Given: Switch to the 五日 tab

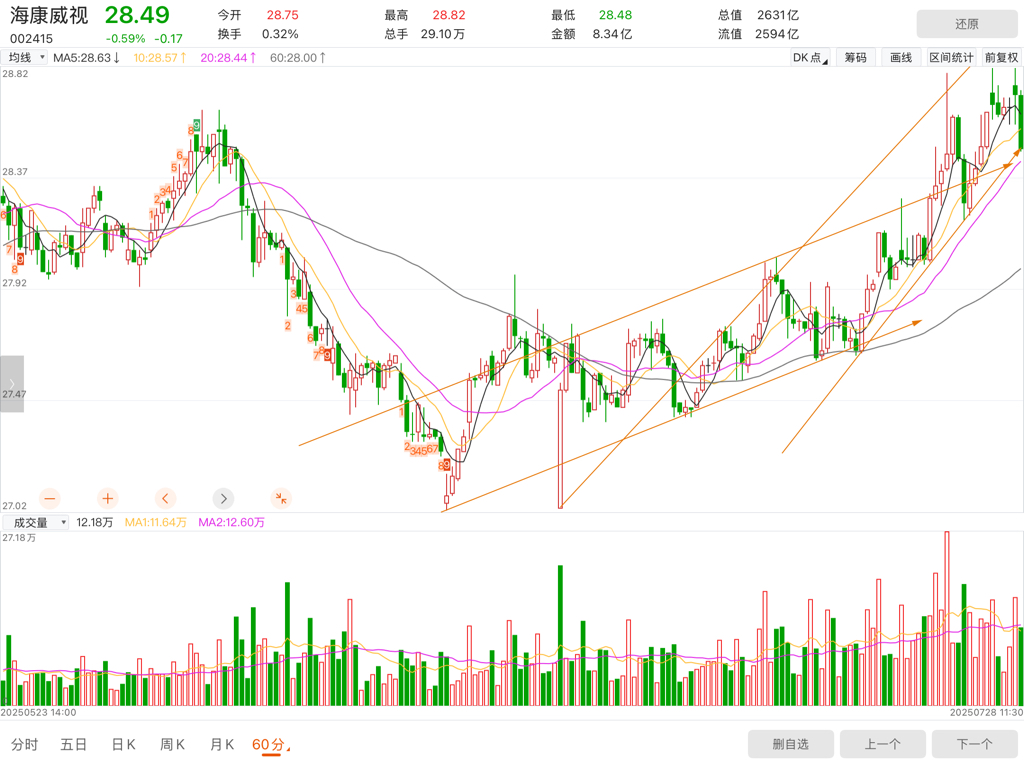Looking at the screenshot, I should (74, 744).
